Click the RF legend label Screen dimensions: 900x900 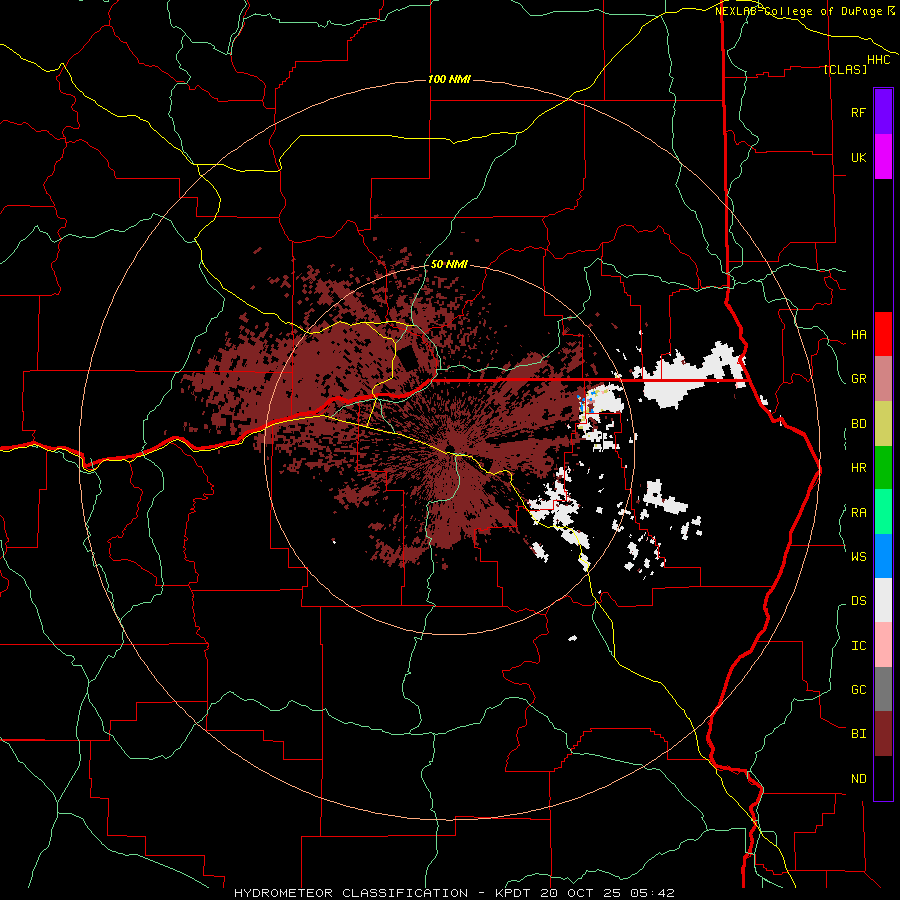pyautogui.click(x=858, y=112)
